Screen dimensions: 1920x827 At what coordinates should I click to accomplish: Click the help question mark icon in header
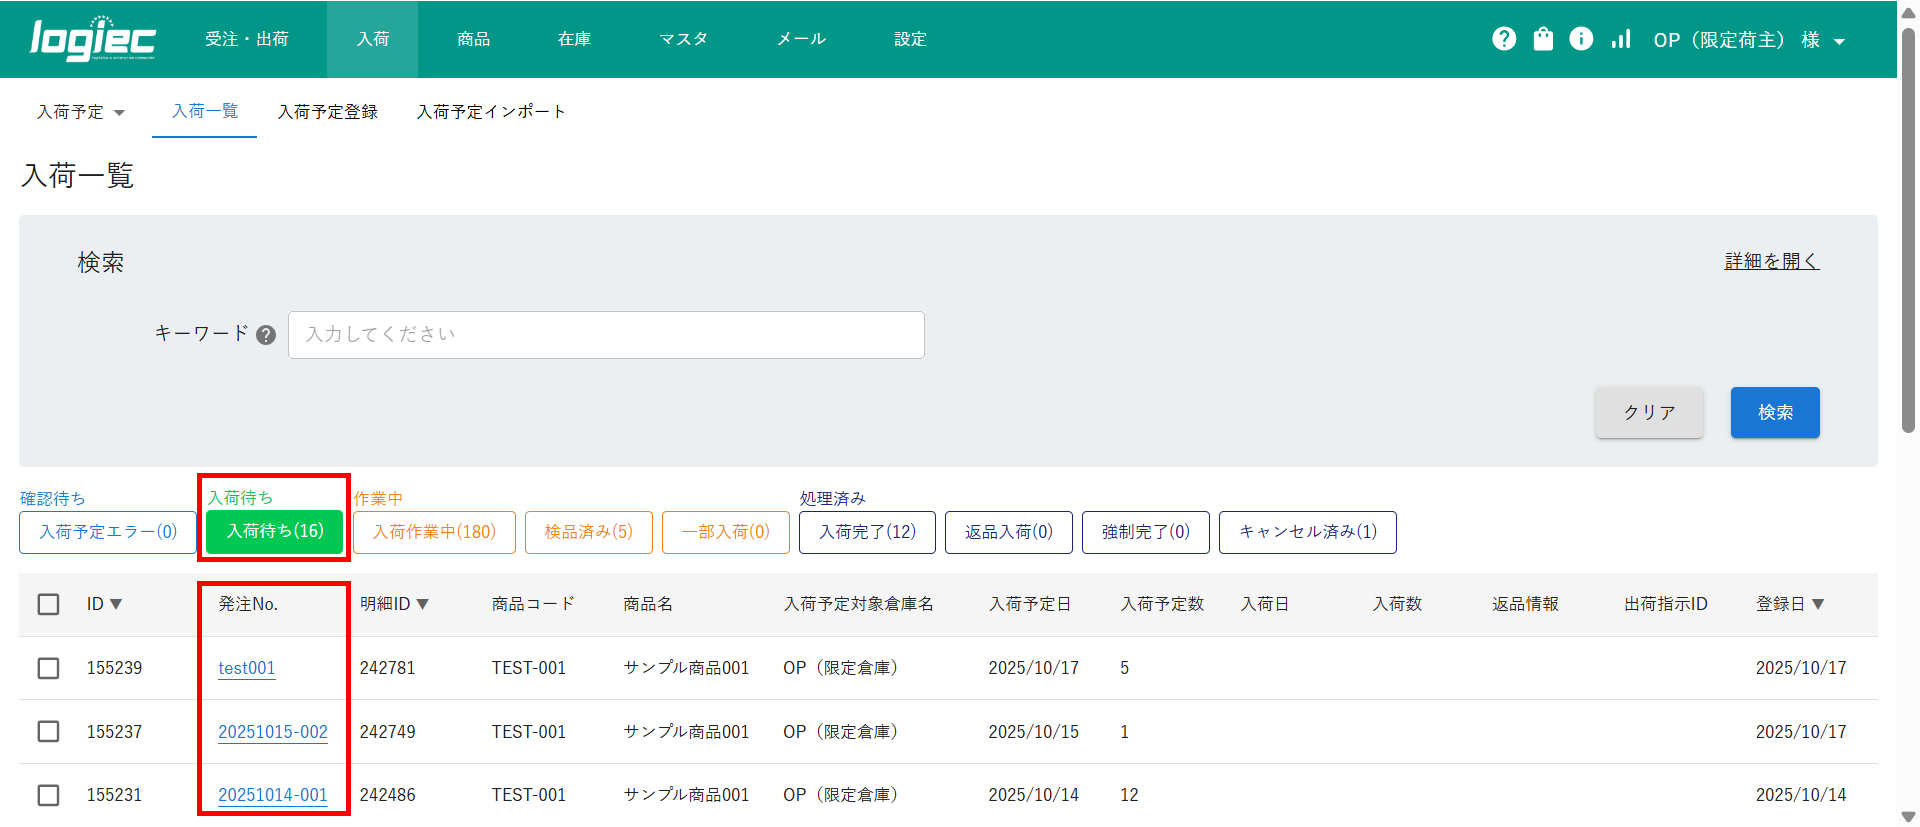pos(1504,39)
